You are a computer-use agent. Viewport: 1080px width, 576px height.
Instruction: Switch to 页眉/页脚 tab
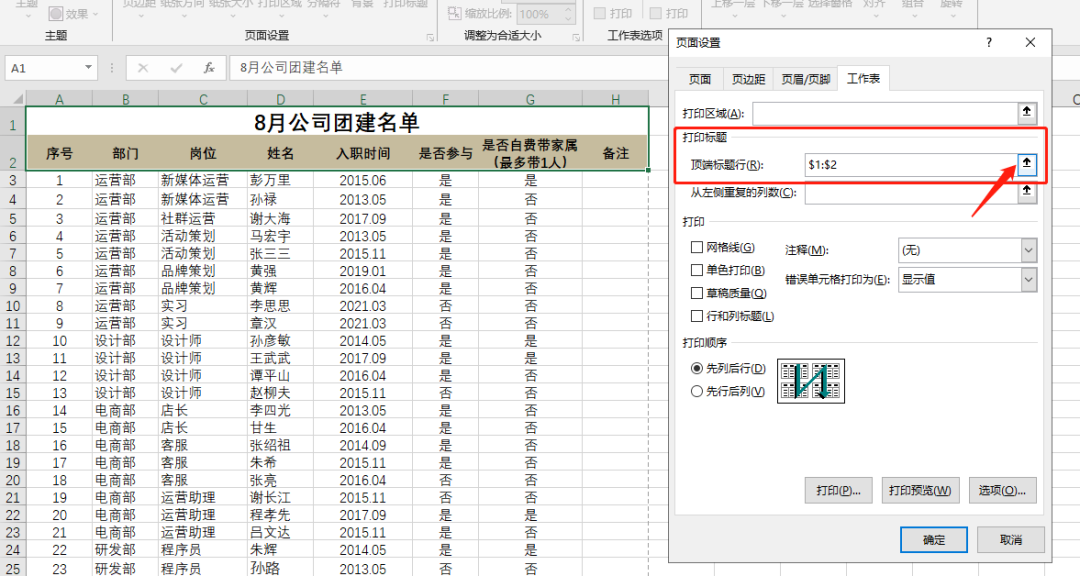coord(806,79)
